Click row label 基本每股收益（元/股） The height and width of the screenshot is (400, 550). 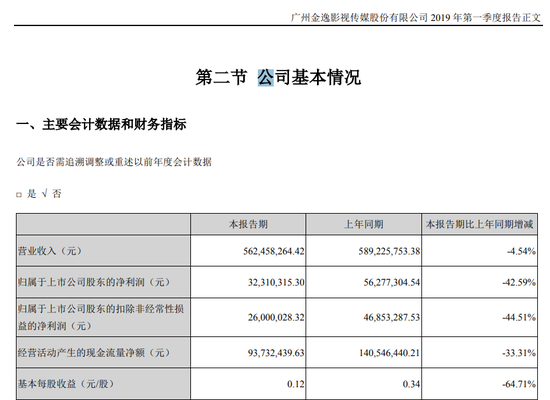coord(66,384)
